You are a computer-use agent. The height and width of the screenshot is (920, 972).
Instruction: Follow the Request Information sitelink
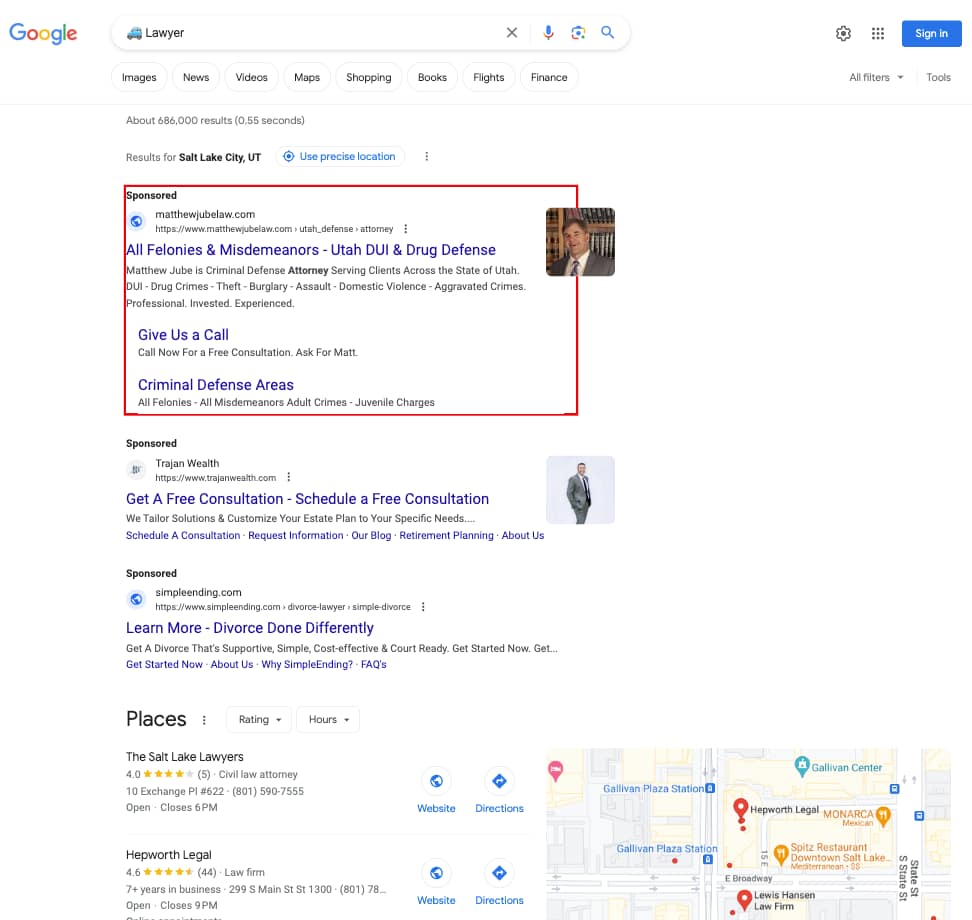tap(296, 536)
